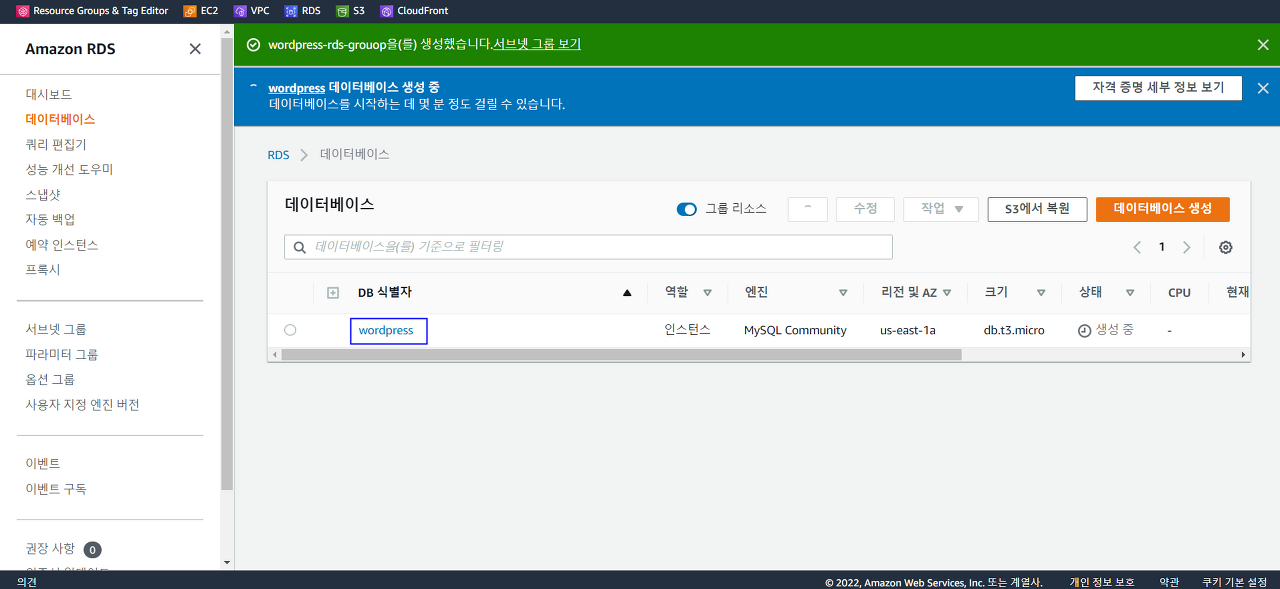Viewport: 1280px width, 589px height.
Task: Open 스냅샷 in sidebar
Action: (43, 194)
